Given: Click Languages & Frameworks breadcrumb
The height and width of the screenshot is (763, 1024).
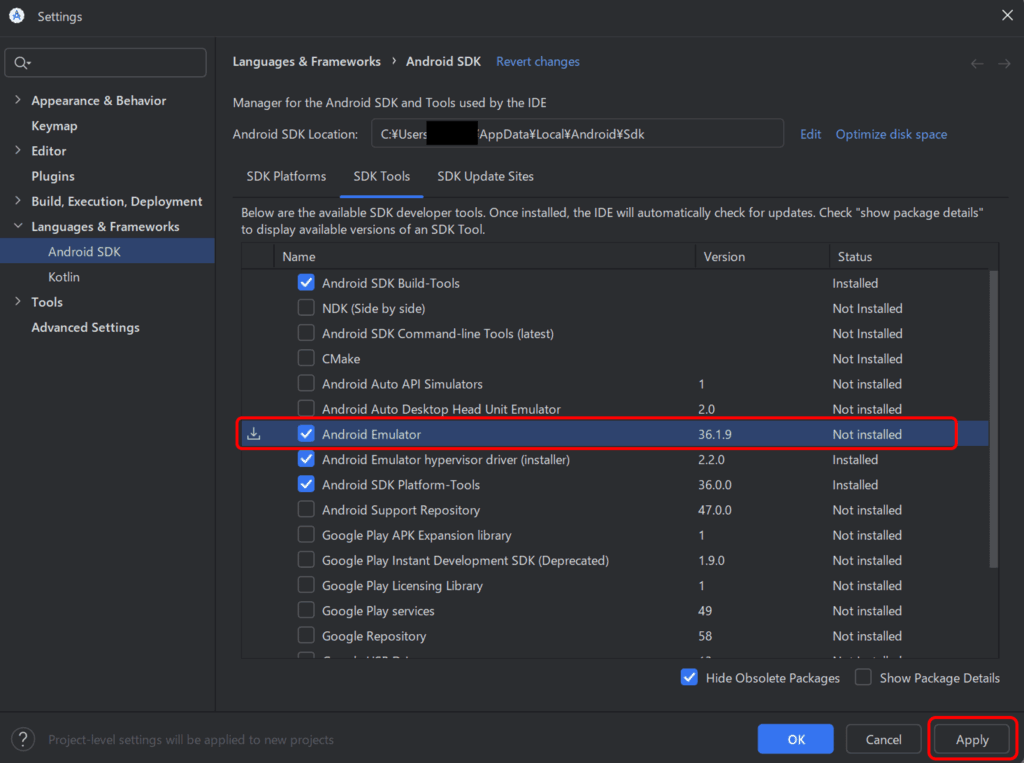Looking at the screenshot, I should pos(306,61).
